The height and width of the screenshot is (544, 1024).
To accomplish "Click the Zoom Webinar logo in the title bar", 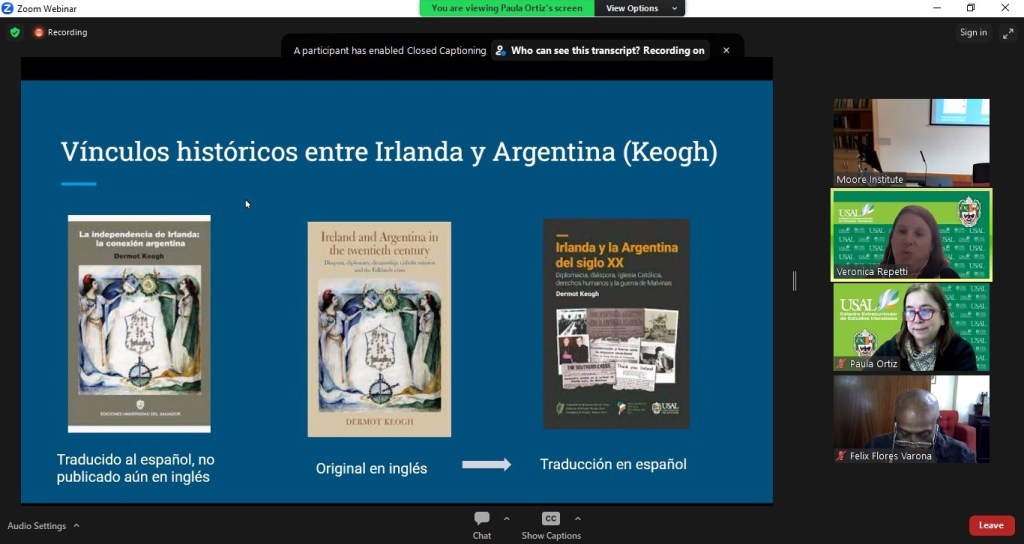I will point(8,8).
